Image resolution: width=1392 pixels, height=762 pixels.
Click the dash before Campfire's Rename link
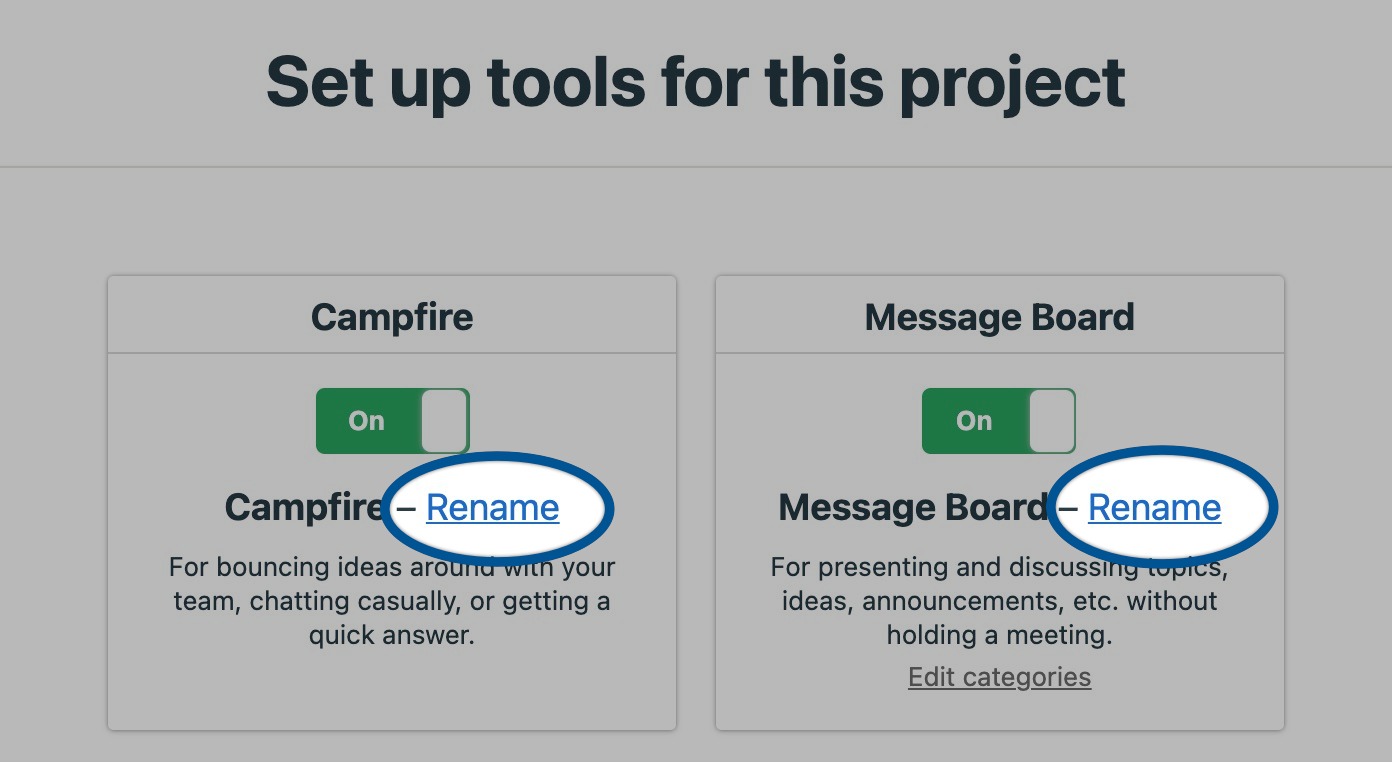click(406, 508)
